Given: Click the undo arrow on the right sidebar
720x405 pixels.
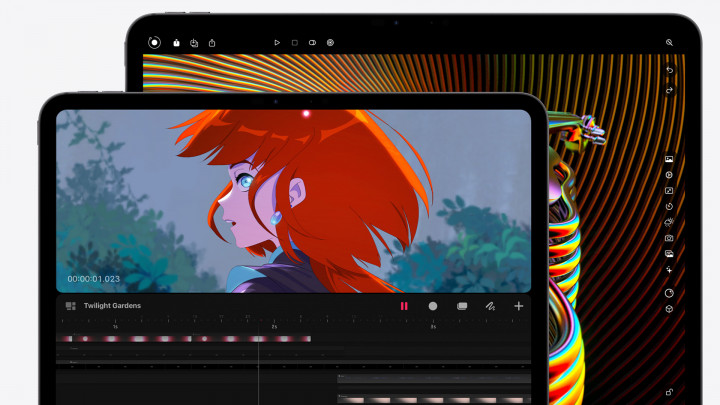Looking at the screenshot, I should click(669, 71).
